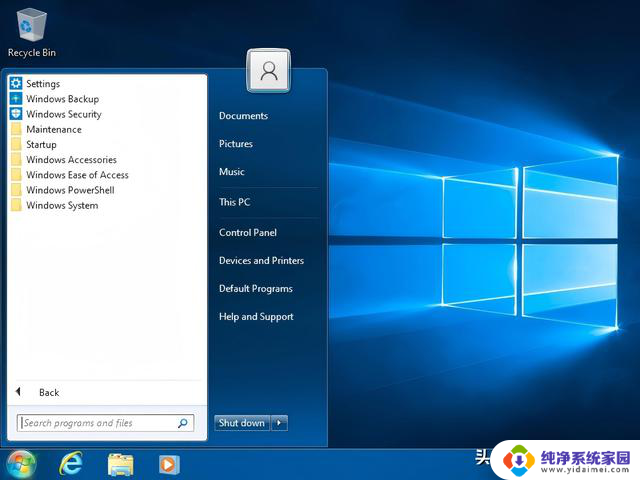Expand the Shut down options arrow
The height and width of the screenshot is (480, 640).
click(279, 423)
